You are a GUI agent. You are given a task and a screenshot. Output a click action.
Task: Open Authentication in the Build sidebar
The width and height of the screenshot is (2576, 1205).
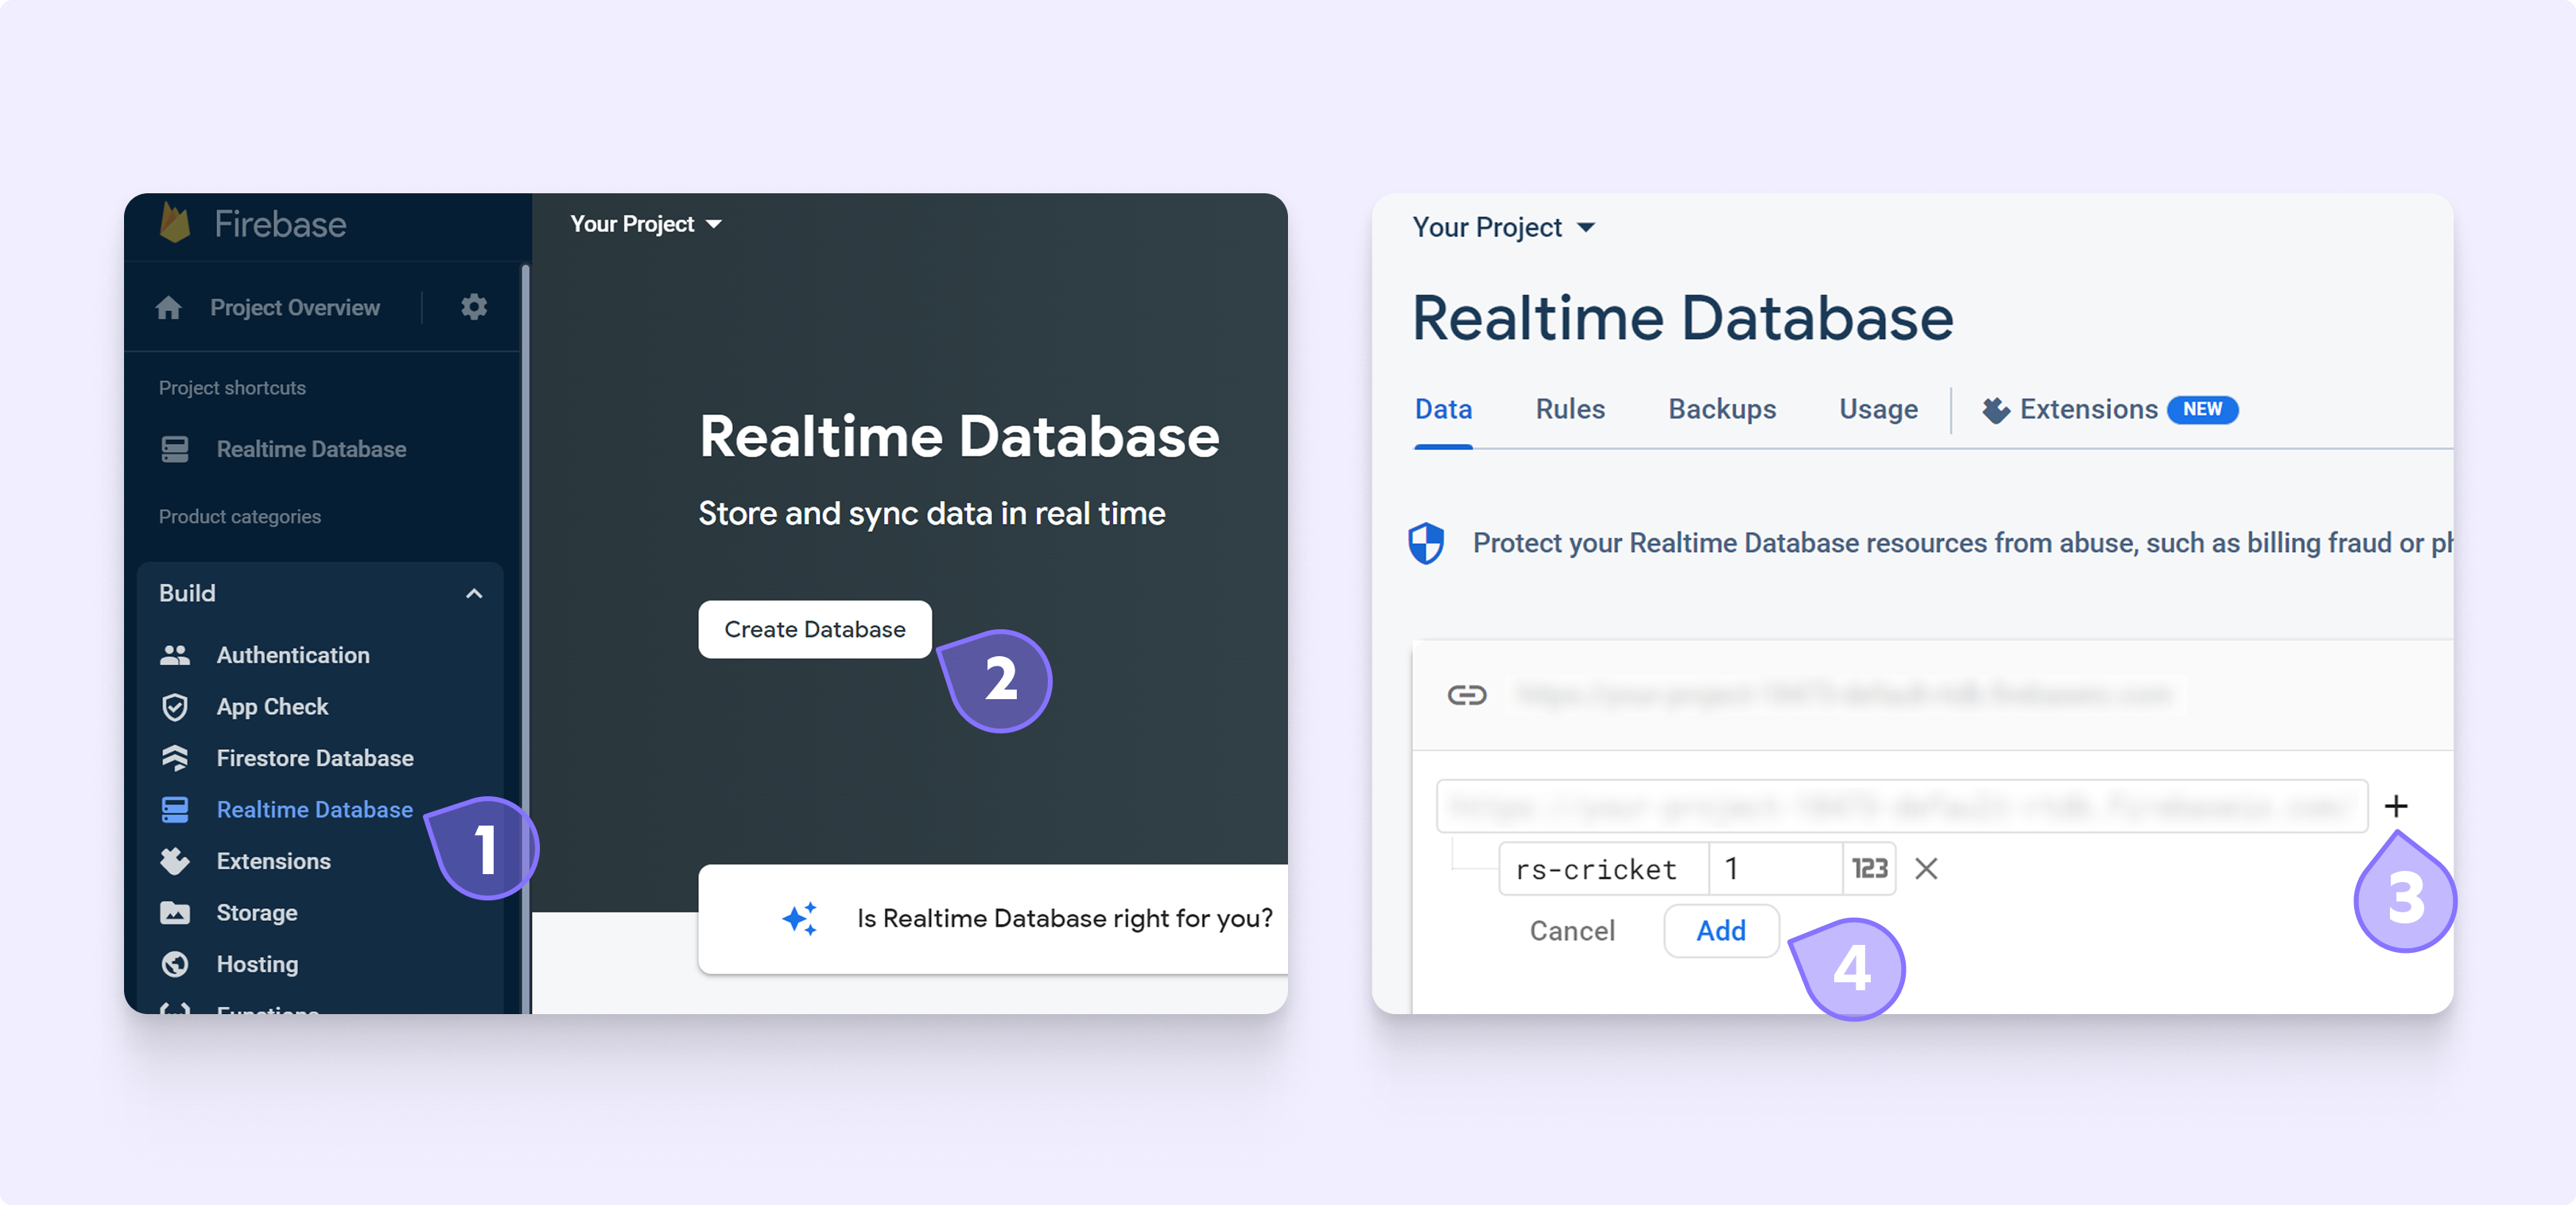pyautogui.click(x=292, y=655)
